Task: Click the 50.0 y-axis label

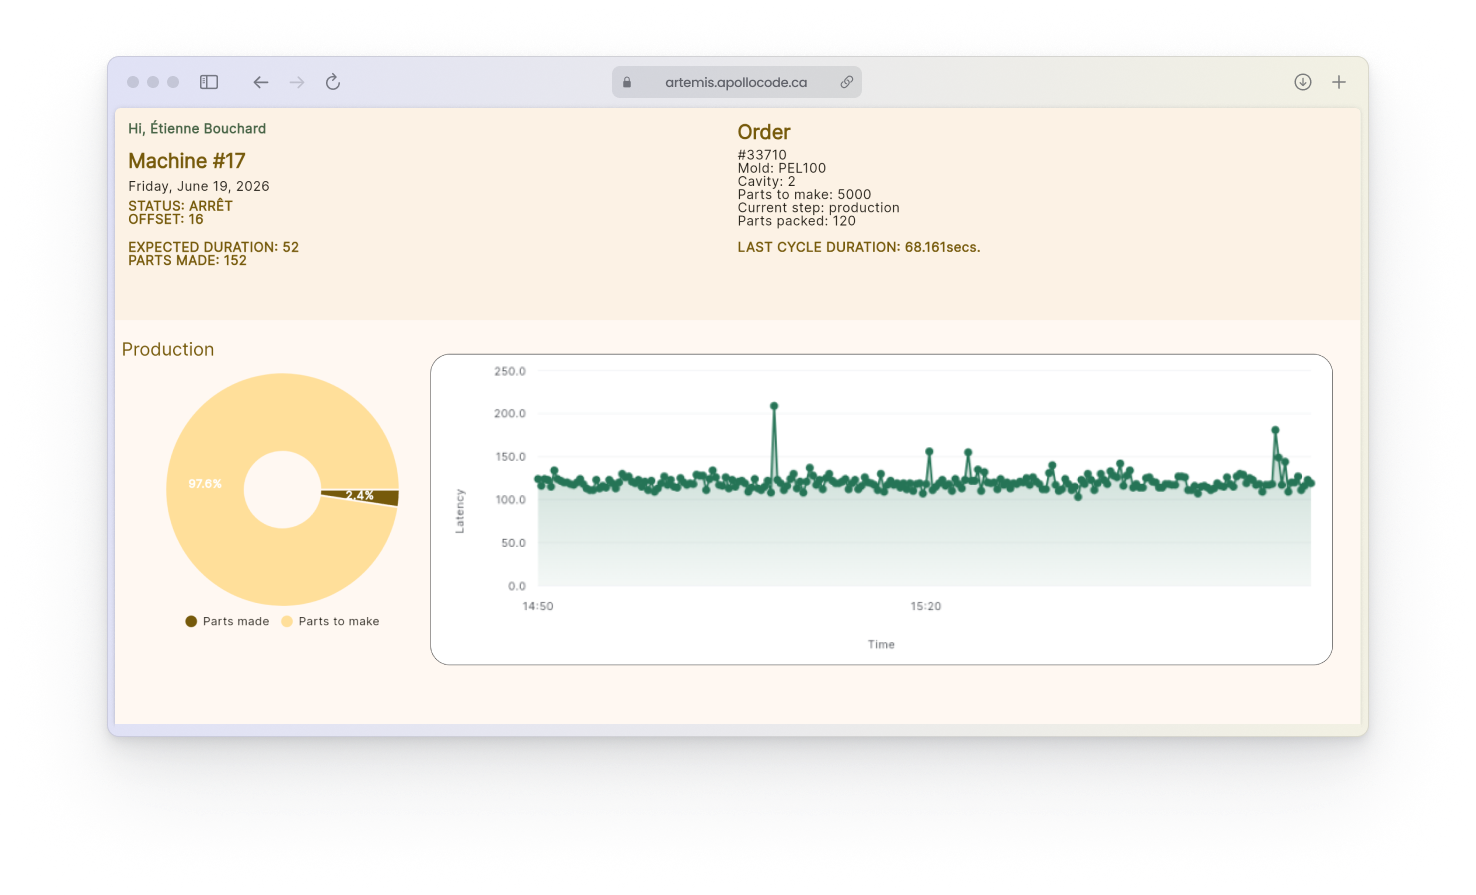Action: 513,543
